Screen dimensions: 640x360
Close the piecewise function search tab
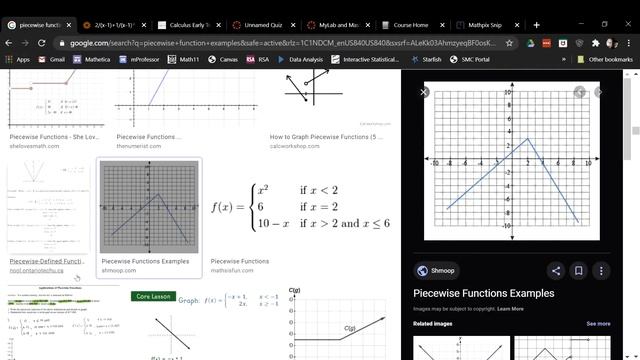[69, 25]
